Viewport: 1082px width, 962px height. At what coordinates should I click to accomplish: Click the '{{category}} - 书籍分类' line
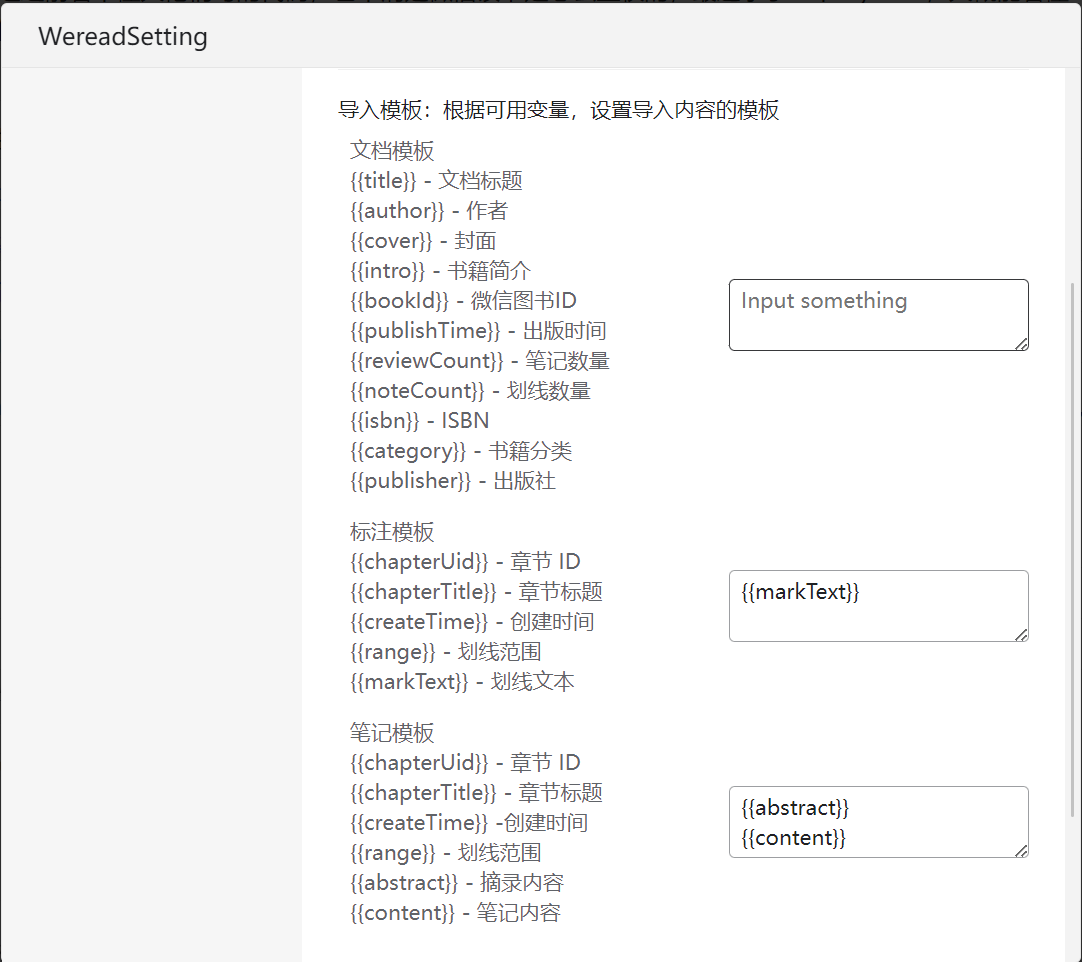pyautogui.click(x=461, y=451)
